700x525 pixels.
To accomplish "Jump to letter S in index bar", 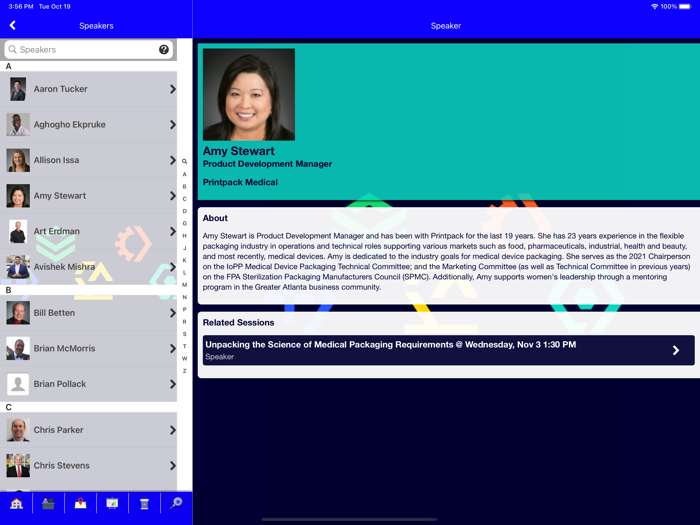I will (x=184, y=334).
